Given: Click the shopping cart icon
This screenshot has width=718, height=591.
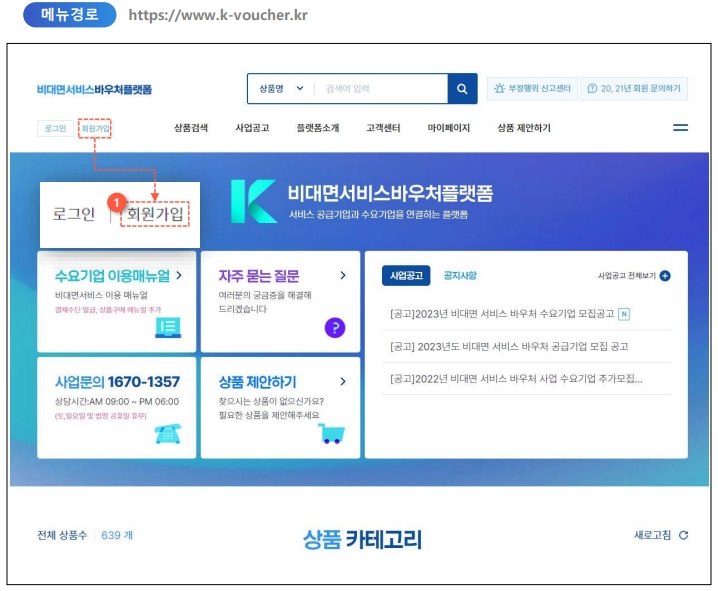Looking at the screenshot, I should coord(332,434).
